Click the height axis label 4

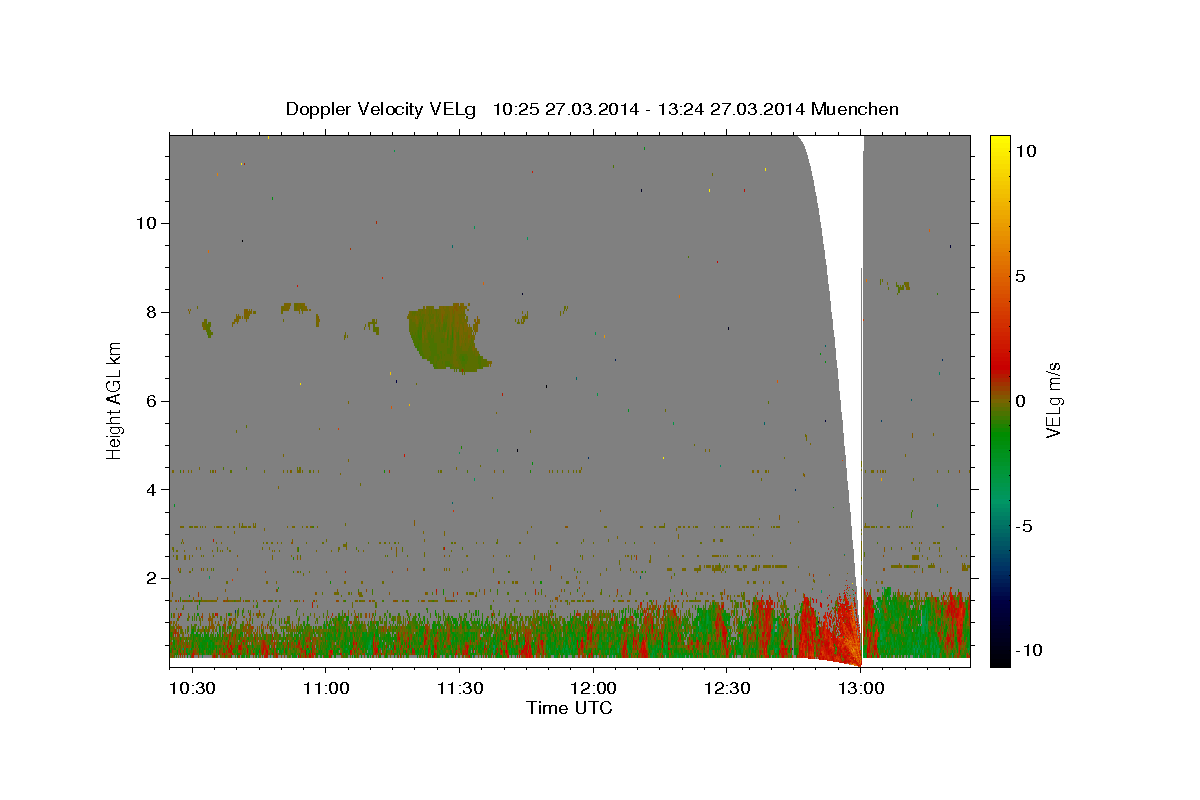pos(150,490)
